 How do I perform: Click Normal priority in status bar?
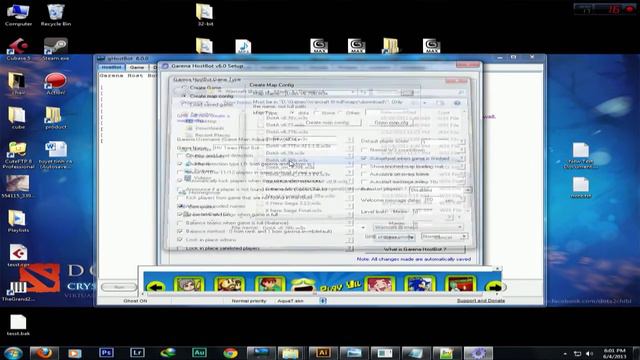coord(249,301)
